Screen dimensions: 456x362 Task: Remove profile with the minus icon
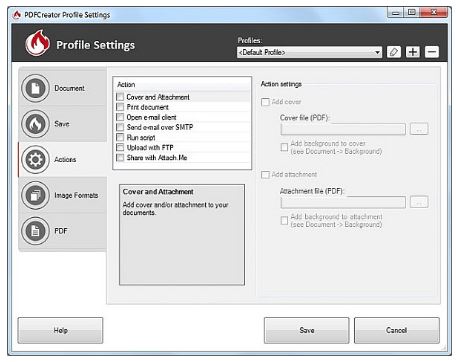[432, 52]
